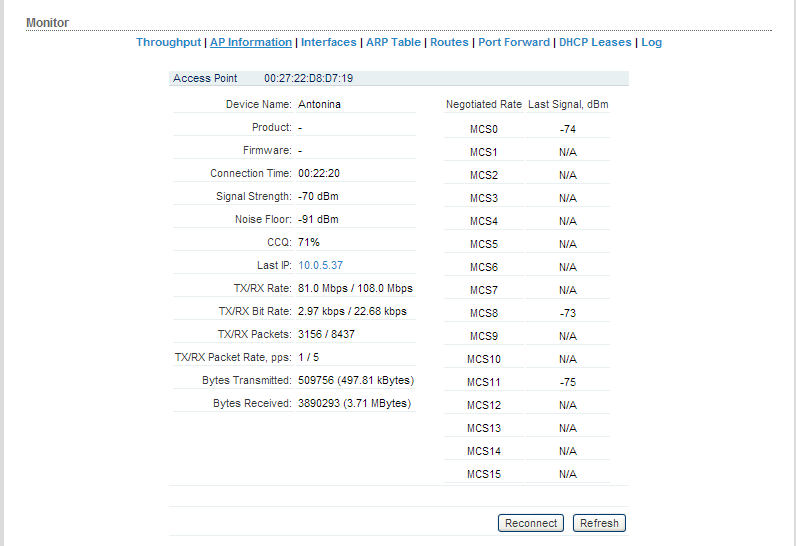View the ARP Table page
Viewport: 796px width, 546px height.
tap(393, 42)
